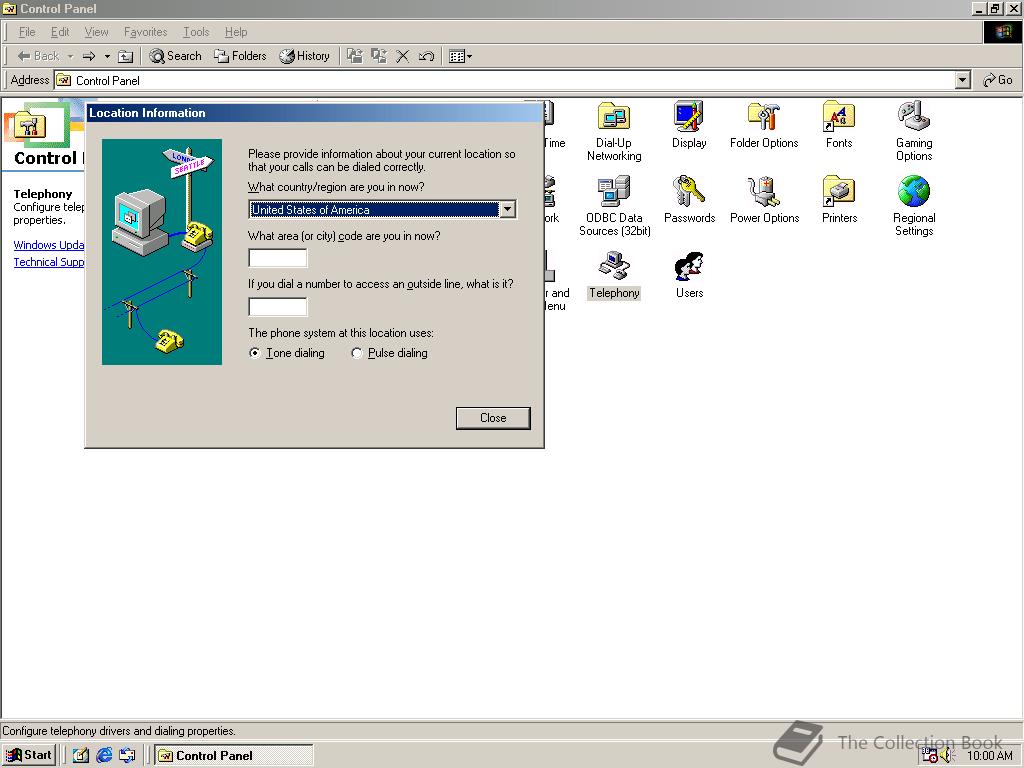Open the Favorites menu
The width and height of the screenshot is (1024, 768).
pyautogui.click(x=145, y=31)
